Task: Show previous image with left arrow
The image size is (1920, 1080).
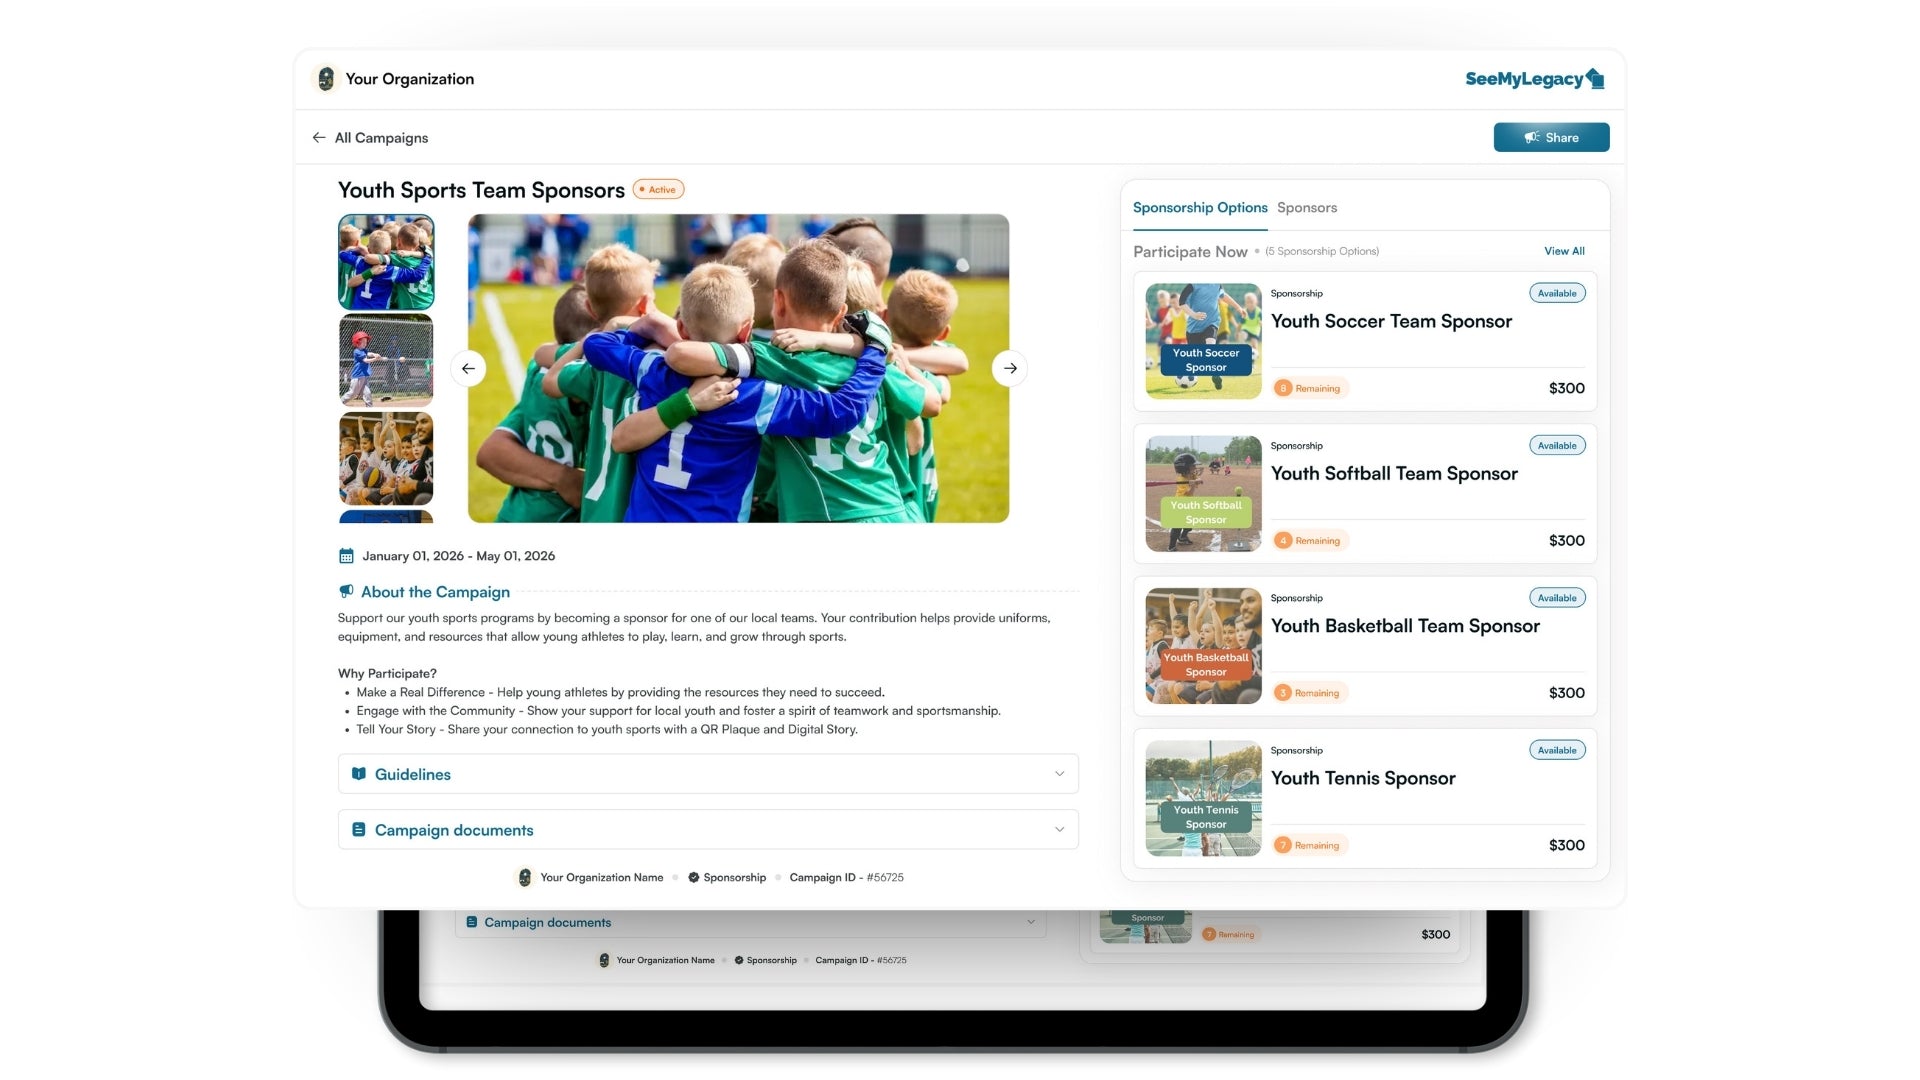Action: point(468,369)
